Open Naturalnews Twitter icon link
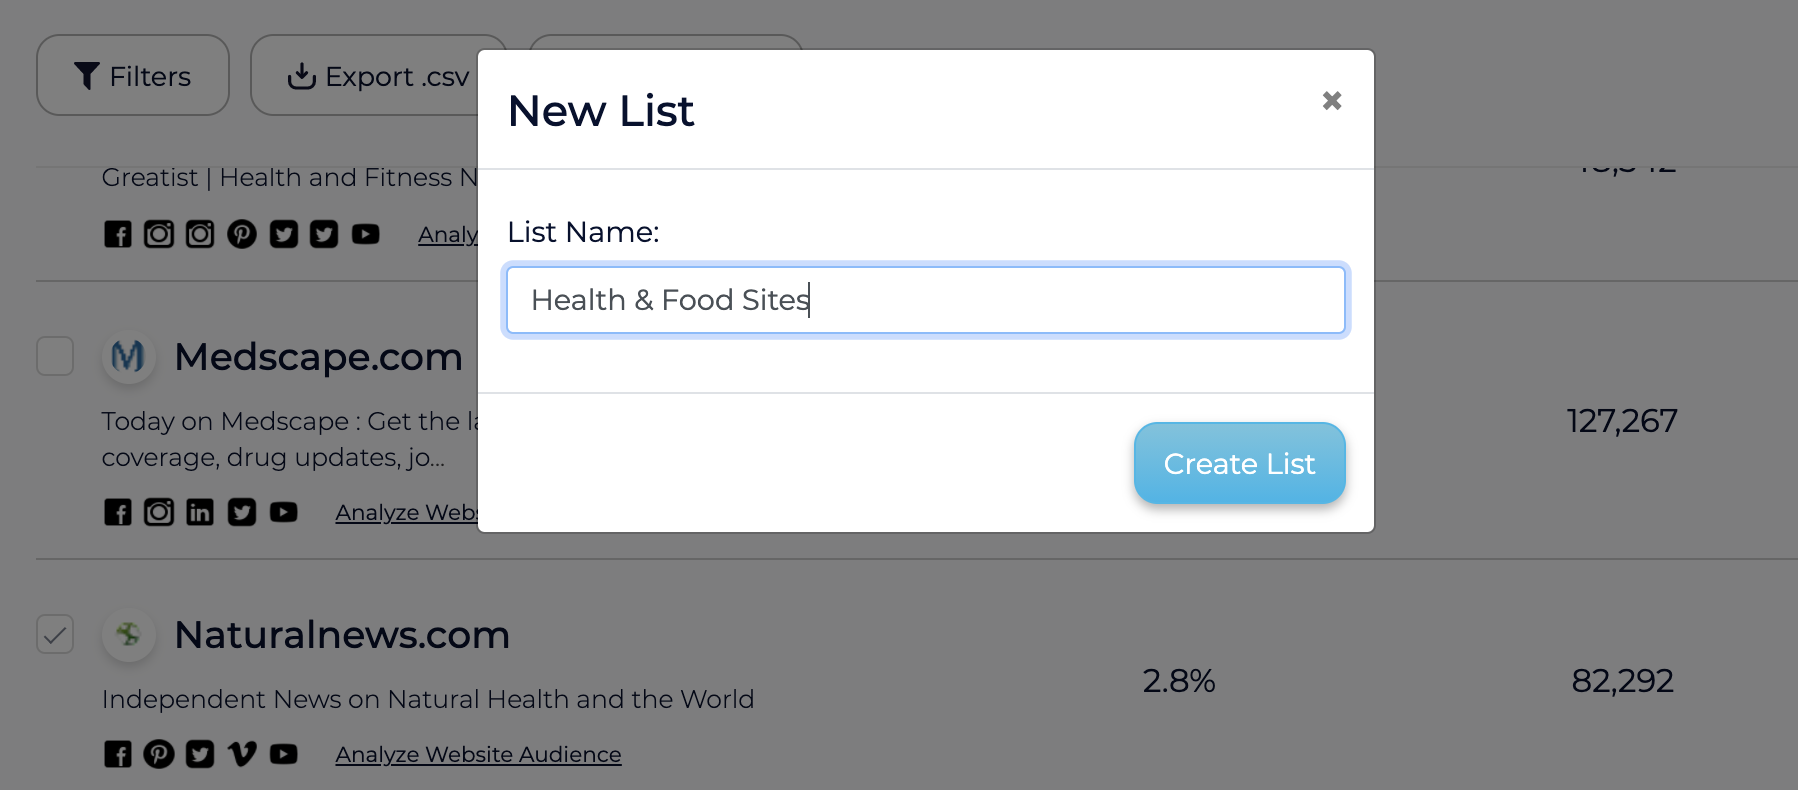The width and height of the screenshot is (1798, 790). pos(200,754)
